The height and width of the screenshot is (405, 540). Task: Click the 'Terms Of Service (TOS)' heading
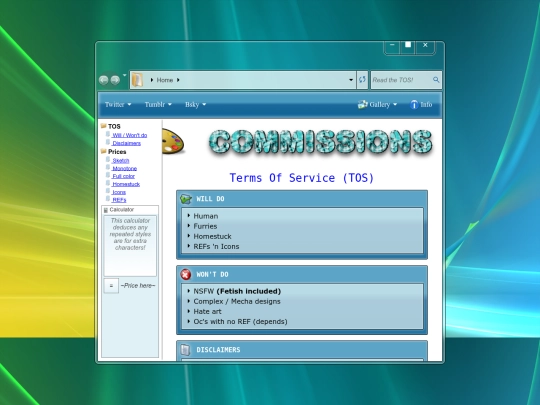click(x=302, y=178)
